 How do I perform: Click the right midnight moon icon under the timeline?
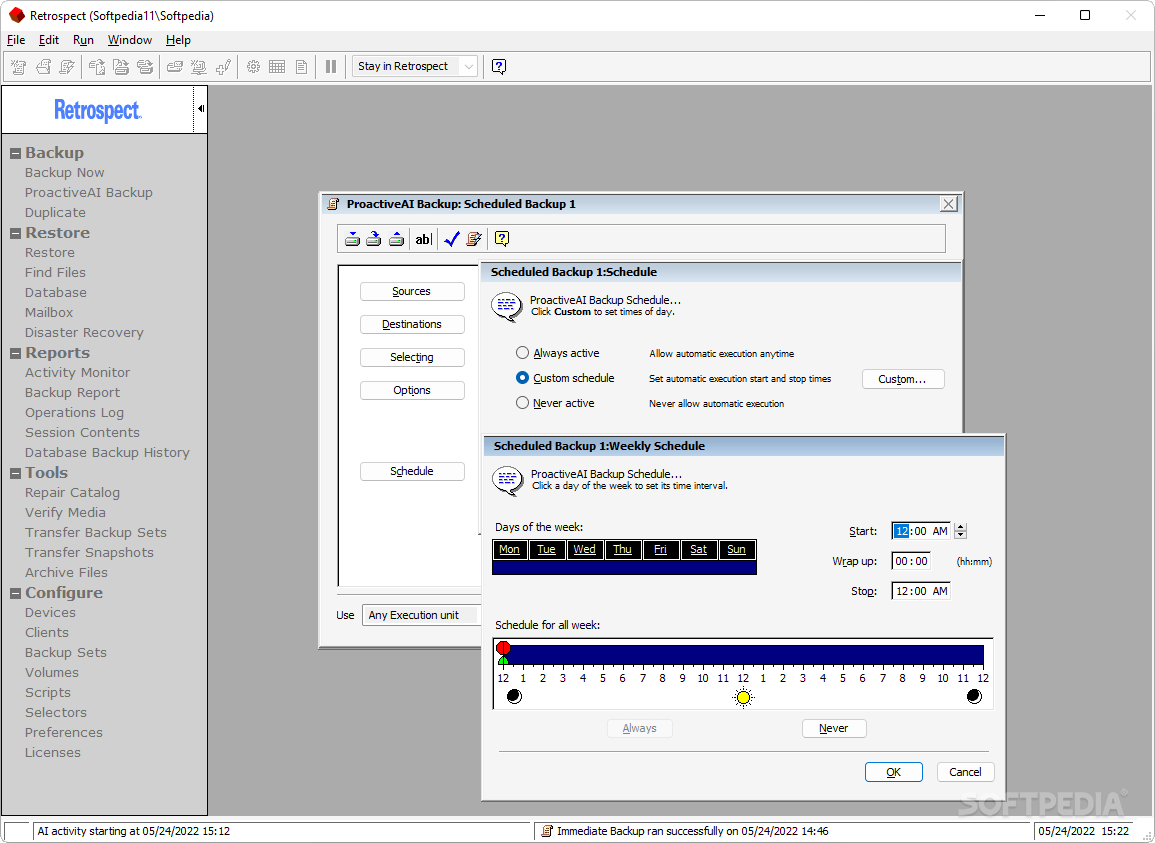pos(974,696)
